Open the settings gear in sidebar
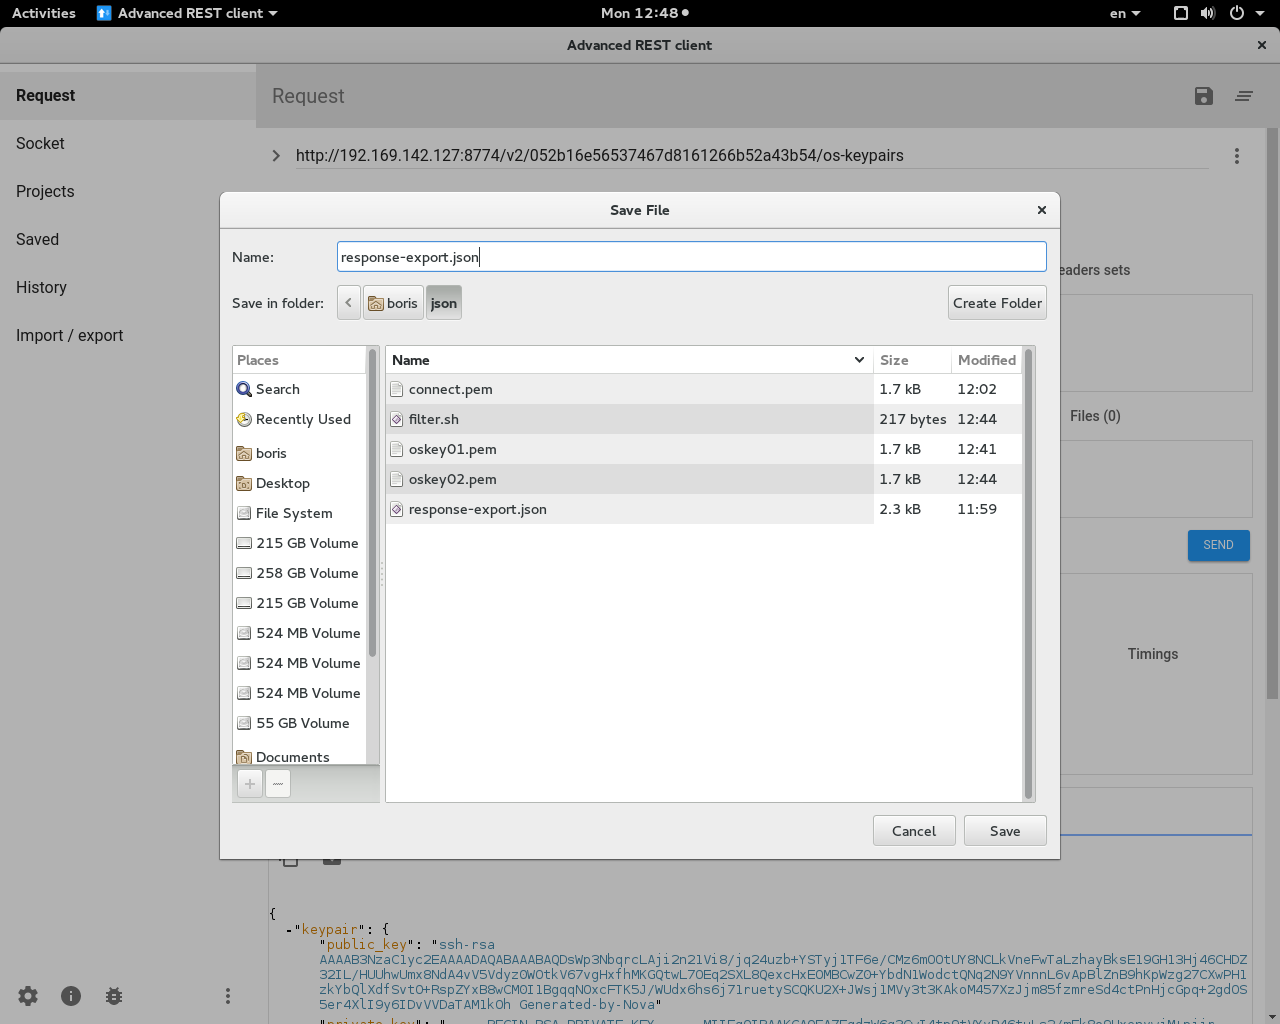 pos(28,996)
